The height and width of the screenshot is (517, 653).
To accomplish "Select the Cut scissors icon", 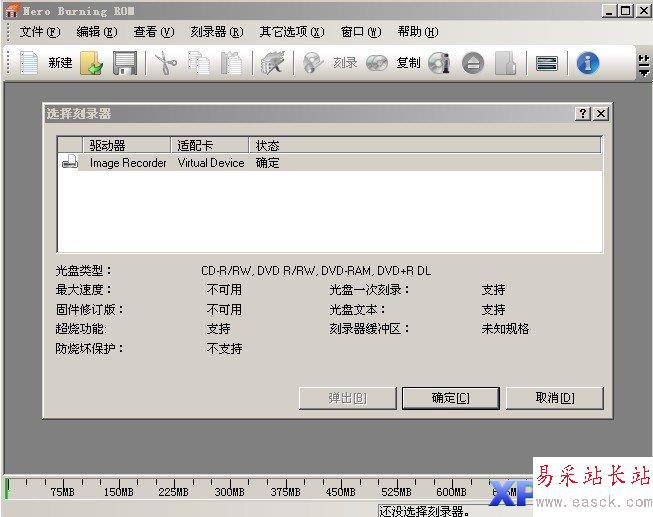I will 165,63.
